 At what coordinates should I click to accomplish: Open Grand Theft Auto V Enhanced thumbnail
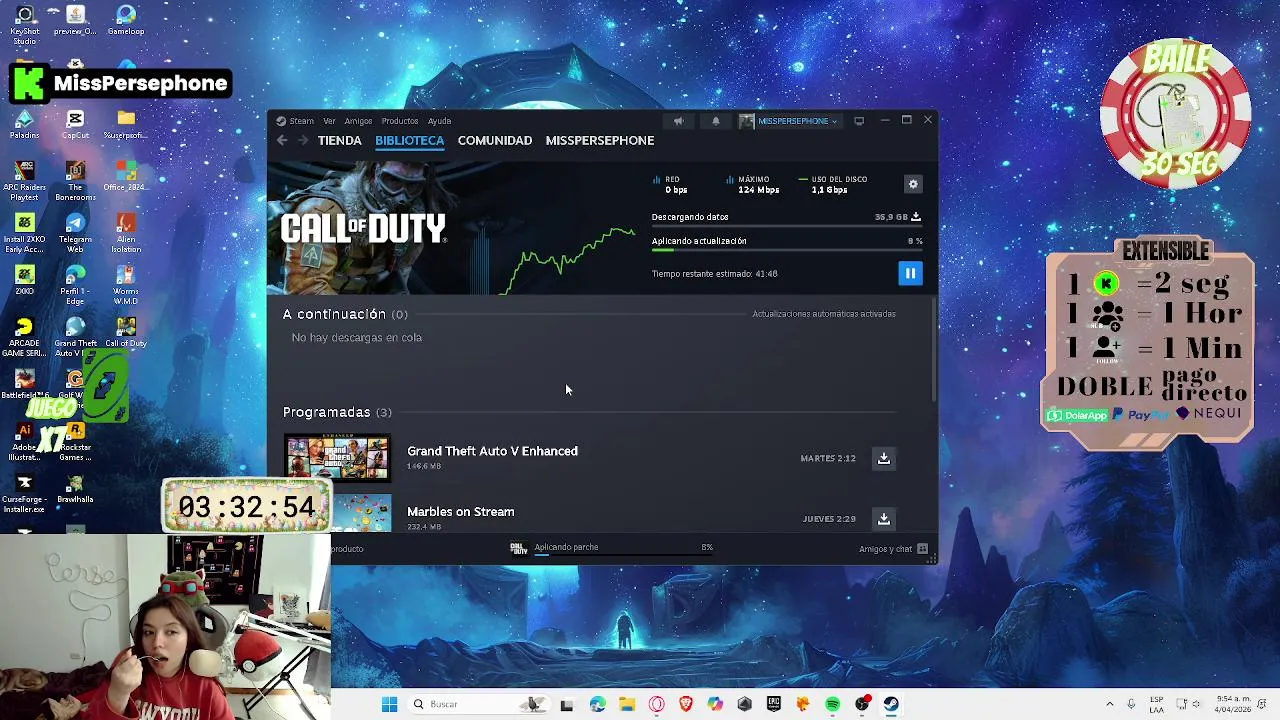[338, 458]
